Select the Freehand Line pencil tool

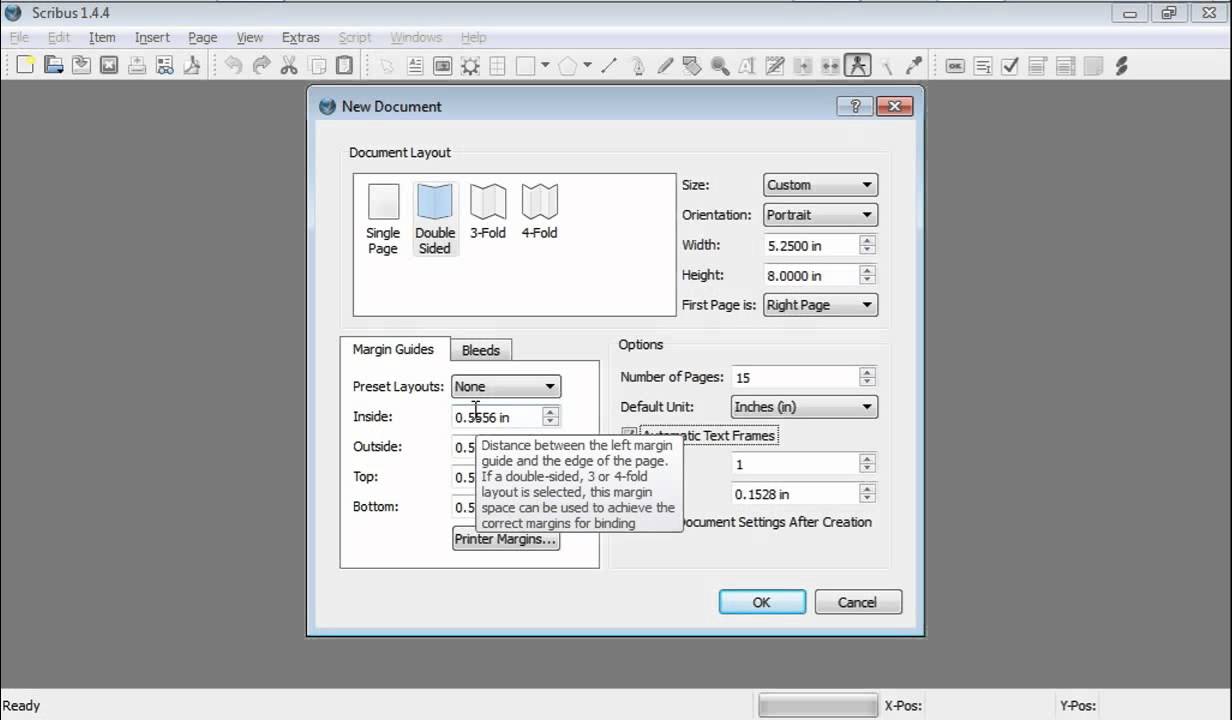click(665, 65)
